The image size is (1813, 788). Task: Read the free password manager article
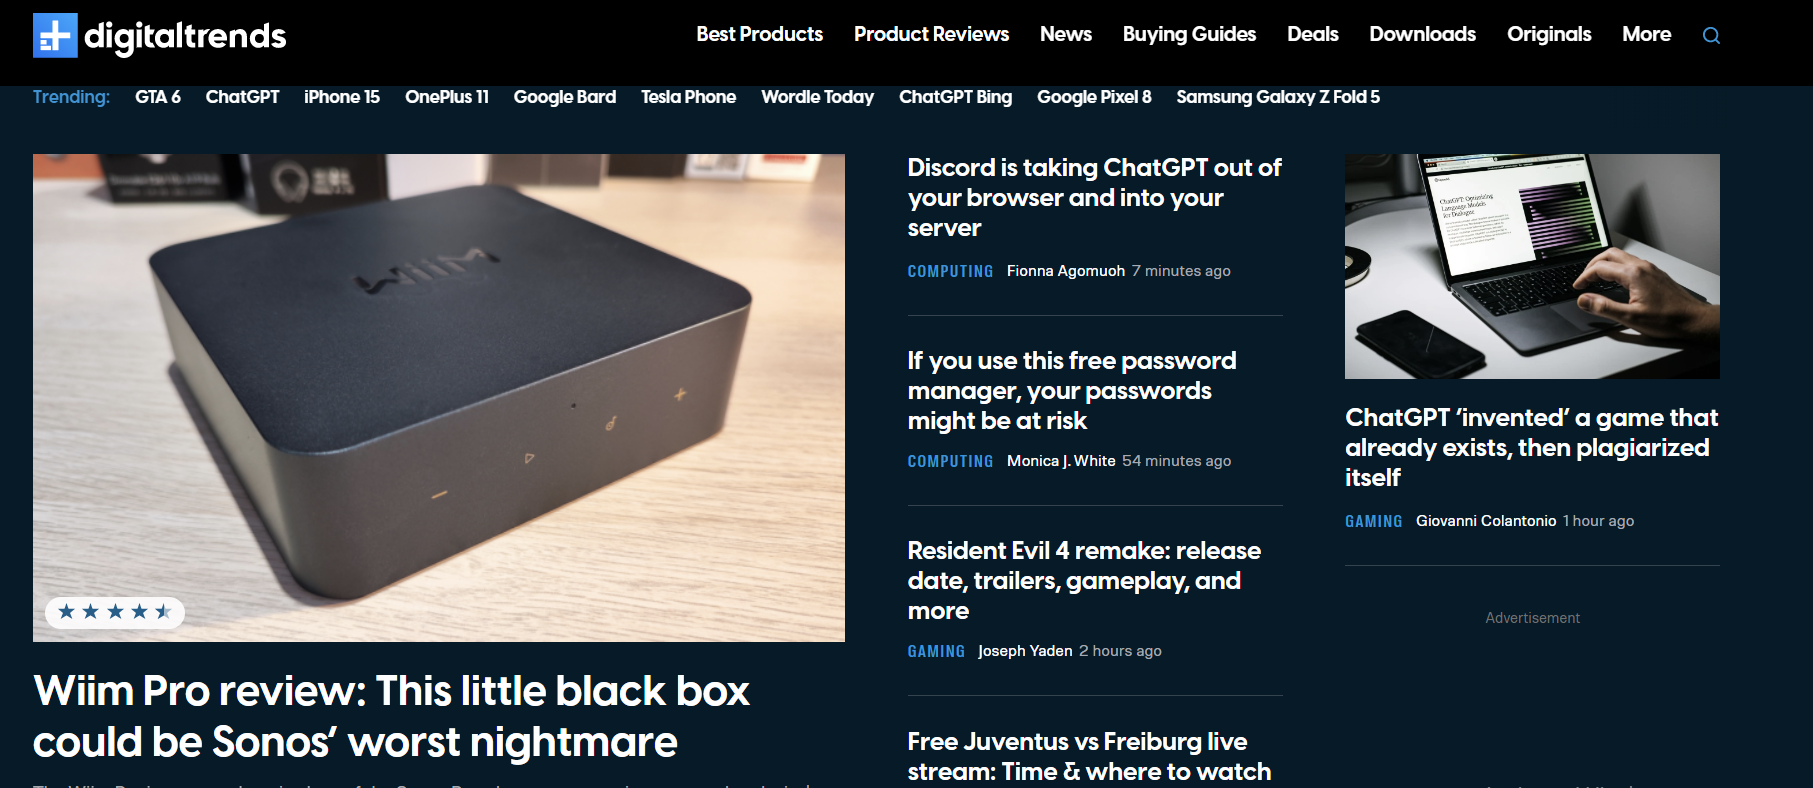(x=1072, y=390)
